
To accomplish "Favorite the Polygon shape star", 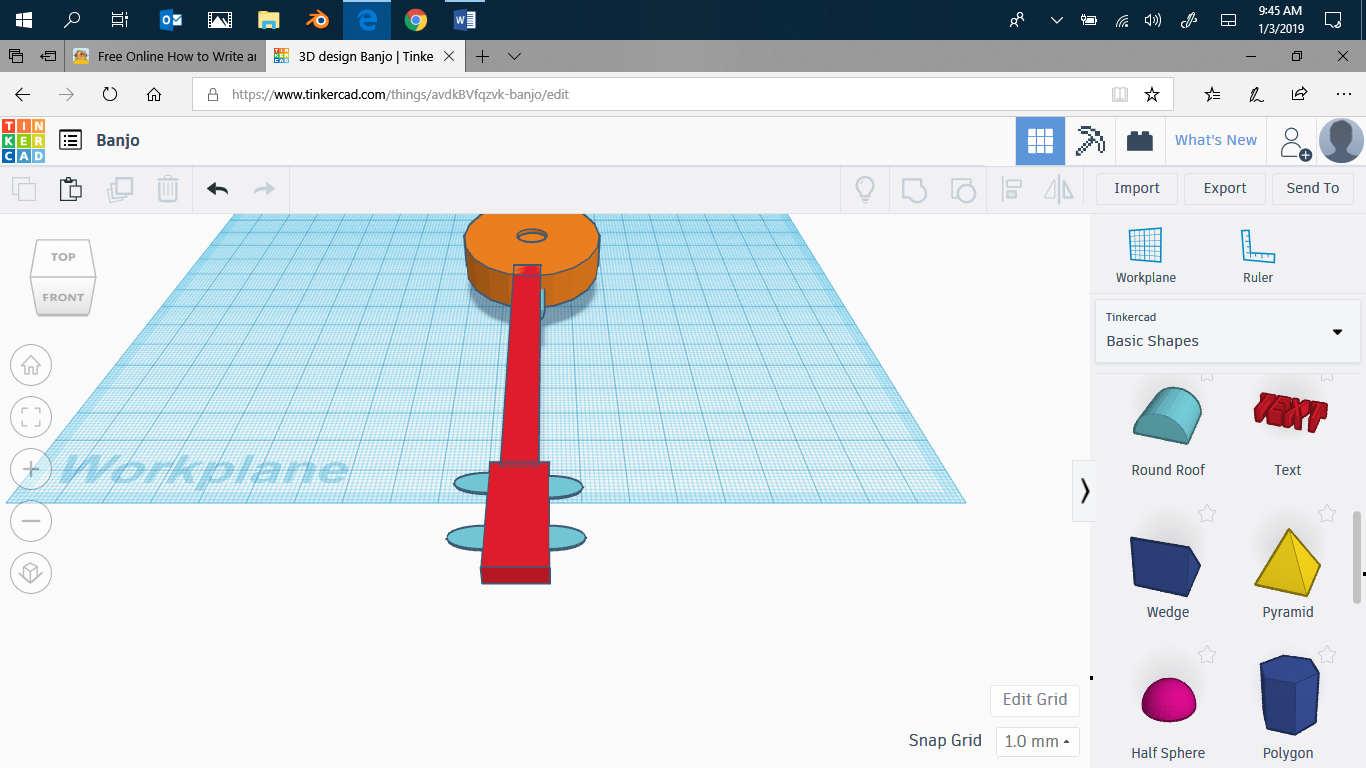I will point(1327,655).
